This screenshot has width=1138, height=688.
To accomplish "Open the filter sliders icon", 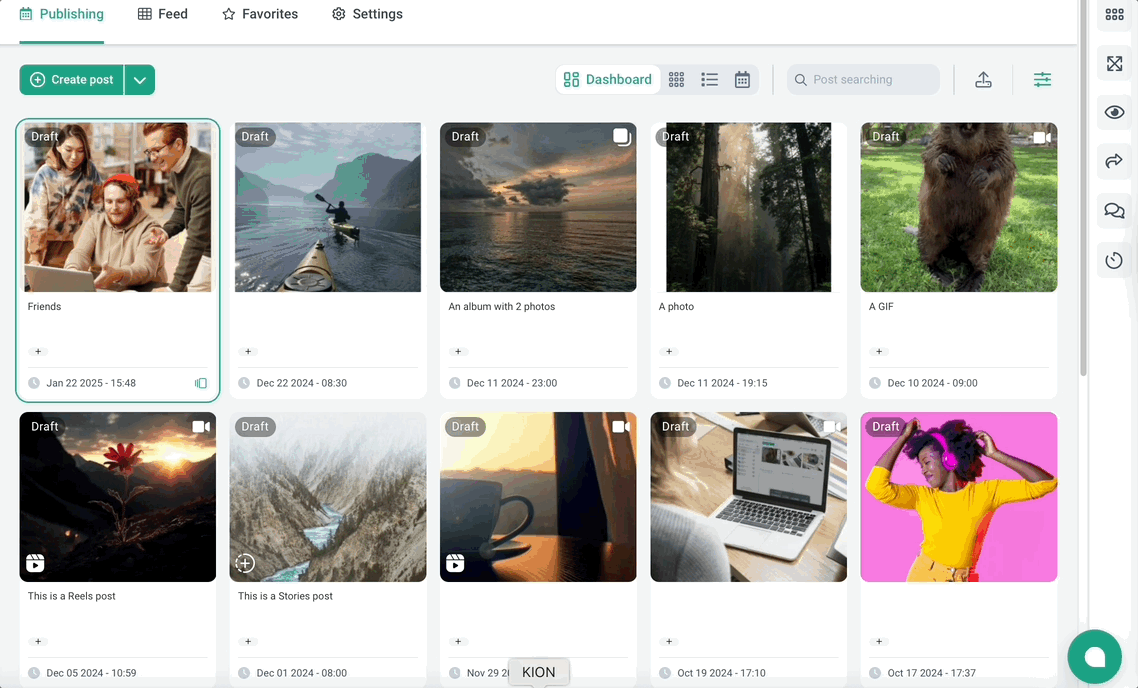I will 1042,80.
